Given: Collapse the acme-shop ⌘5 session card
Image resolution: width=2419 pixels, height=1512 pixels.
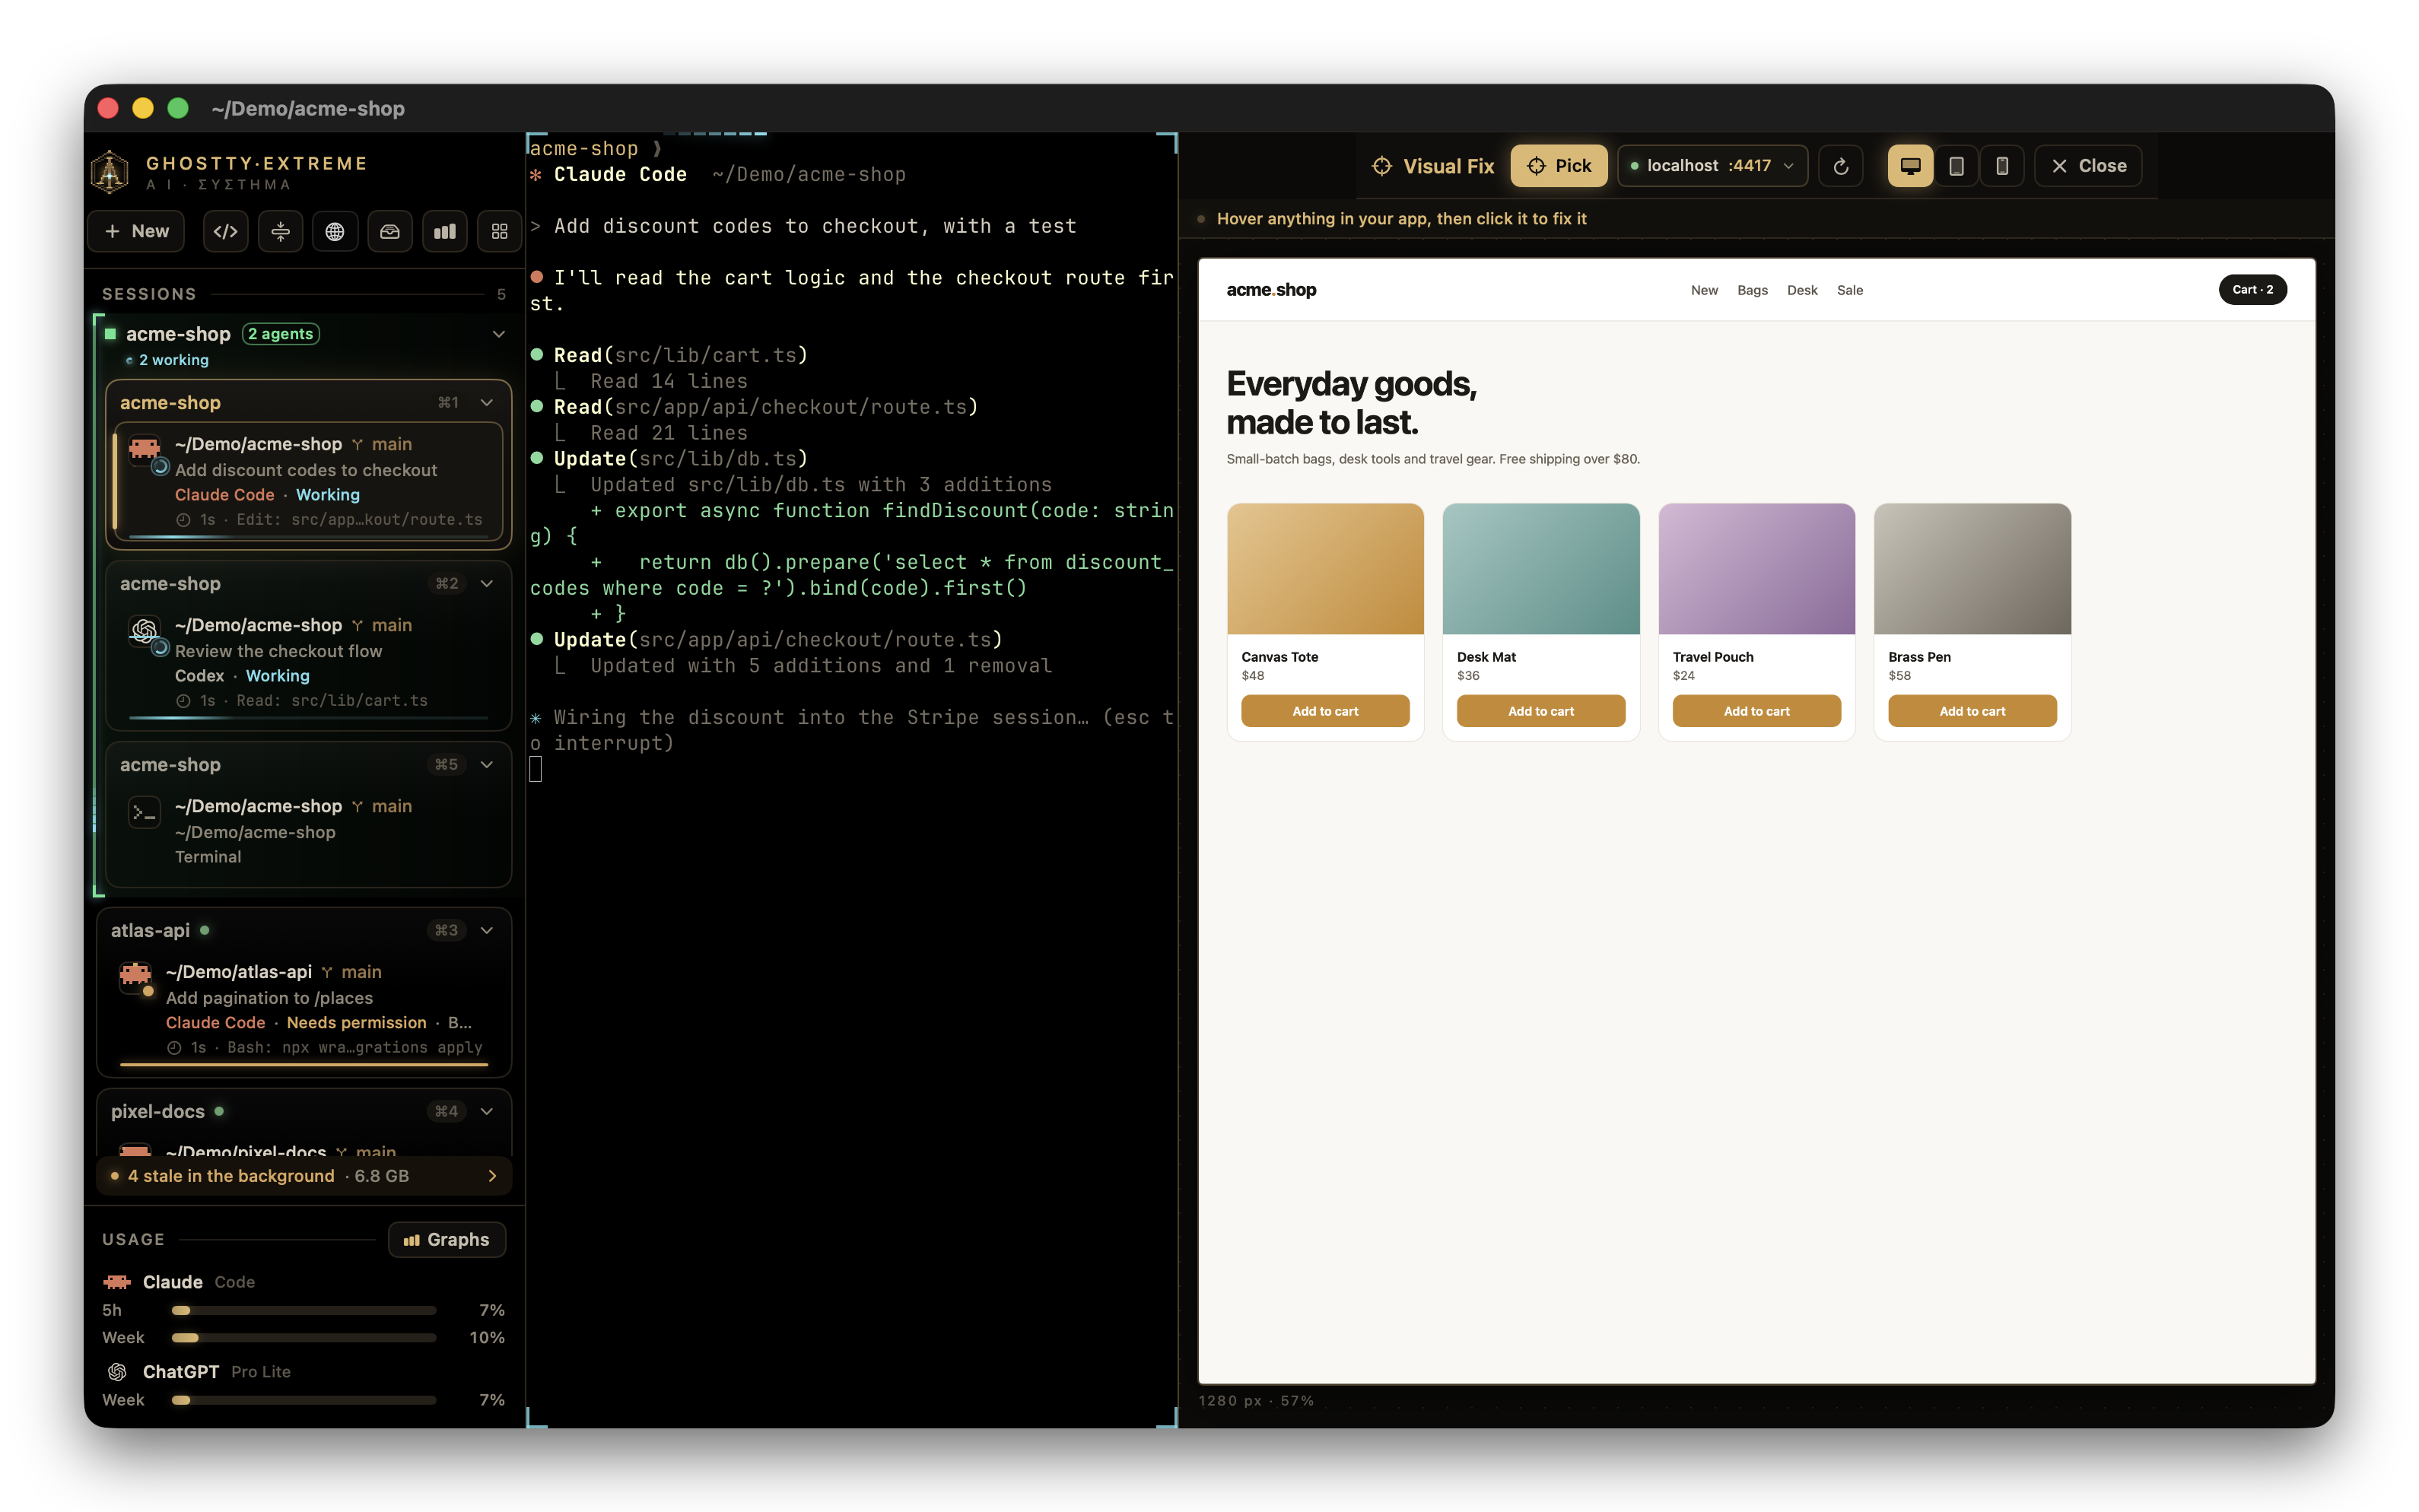Looking at the screenshot, I should [x=487, y=765].
